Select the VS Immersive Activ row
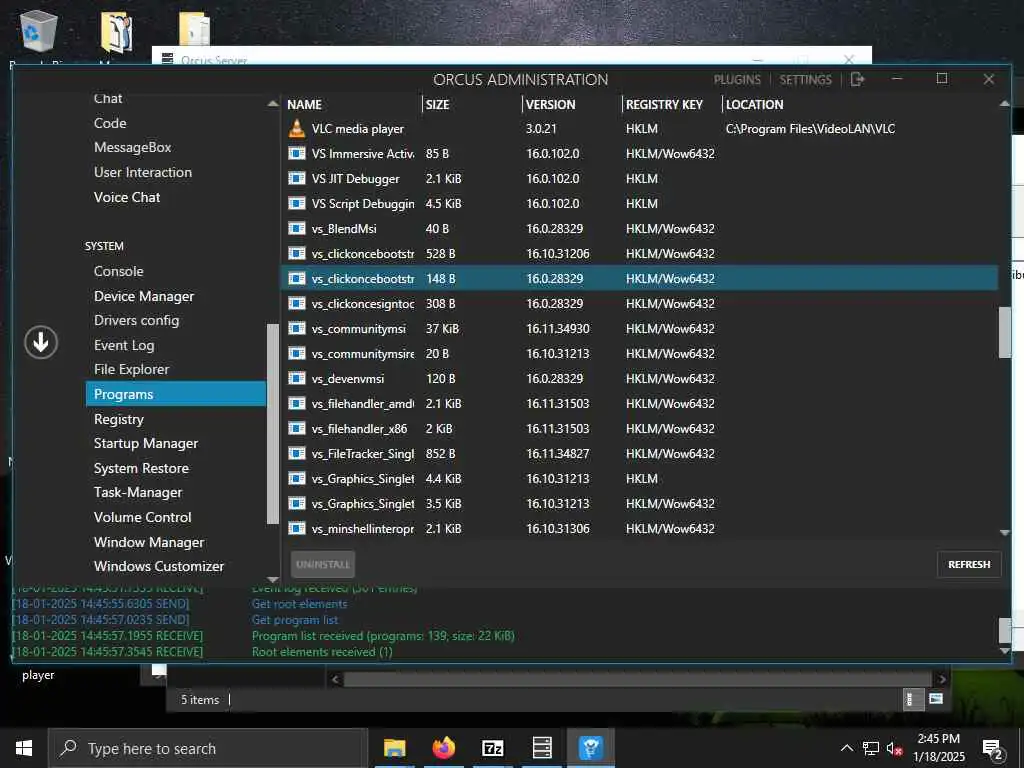 pos(639,153)
